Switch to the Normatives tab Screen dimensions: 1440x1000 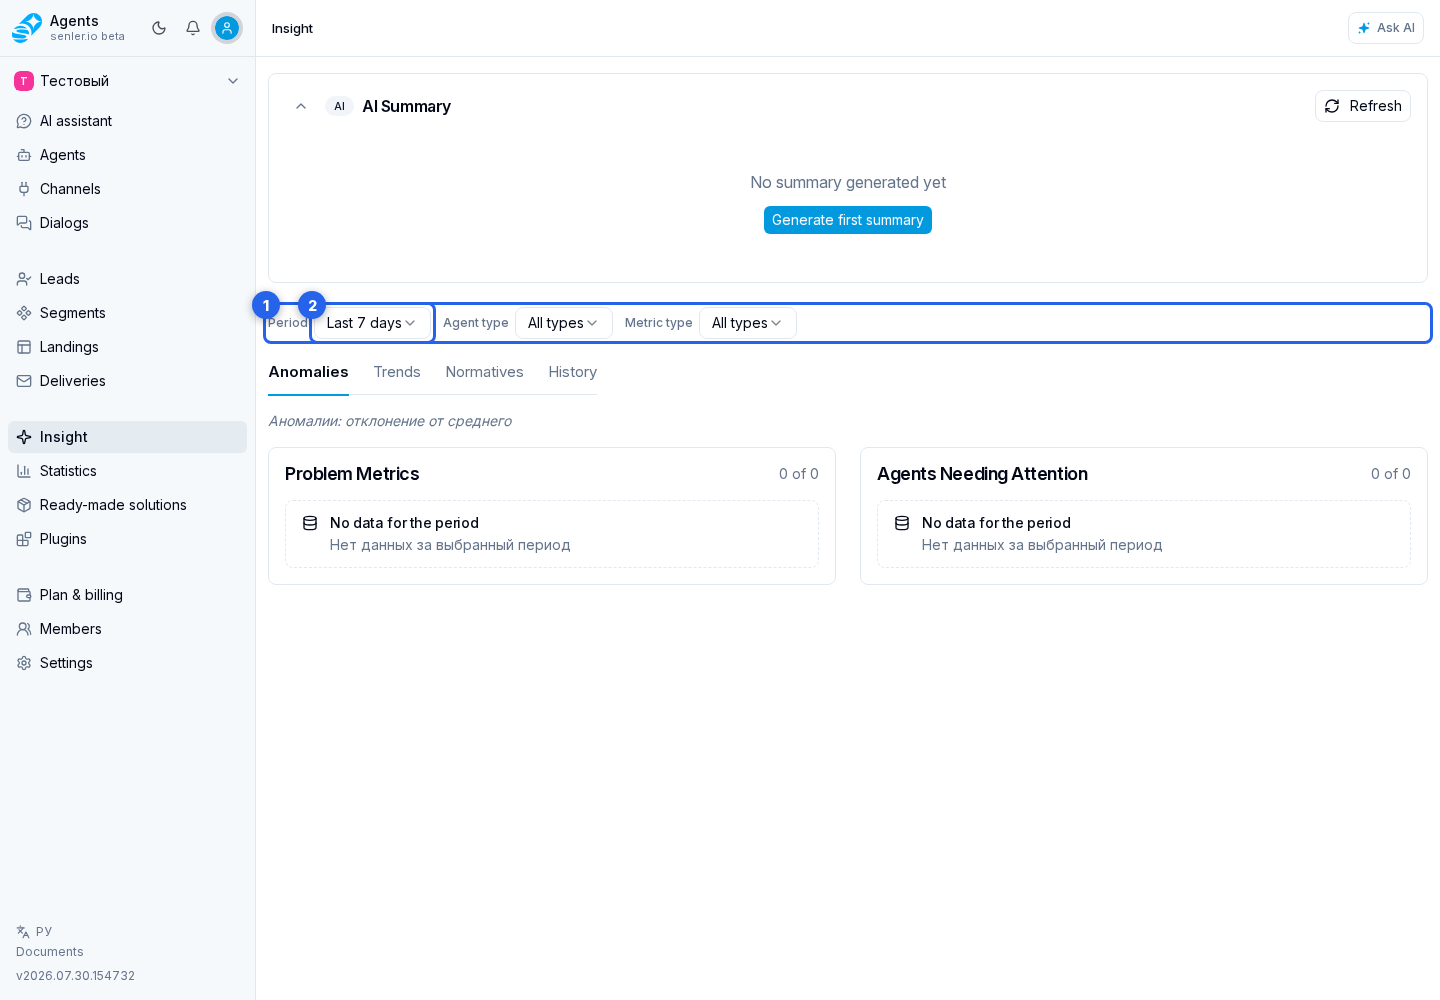pos(484,372)
